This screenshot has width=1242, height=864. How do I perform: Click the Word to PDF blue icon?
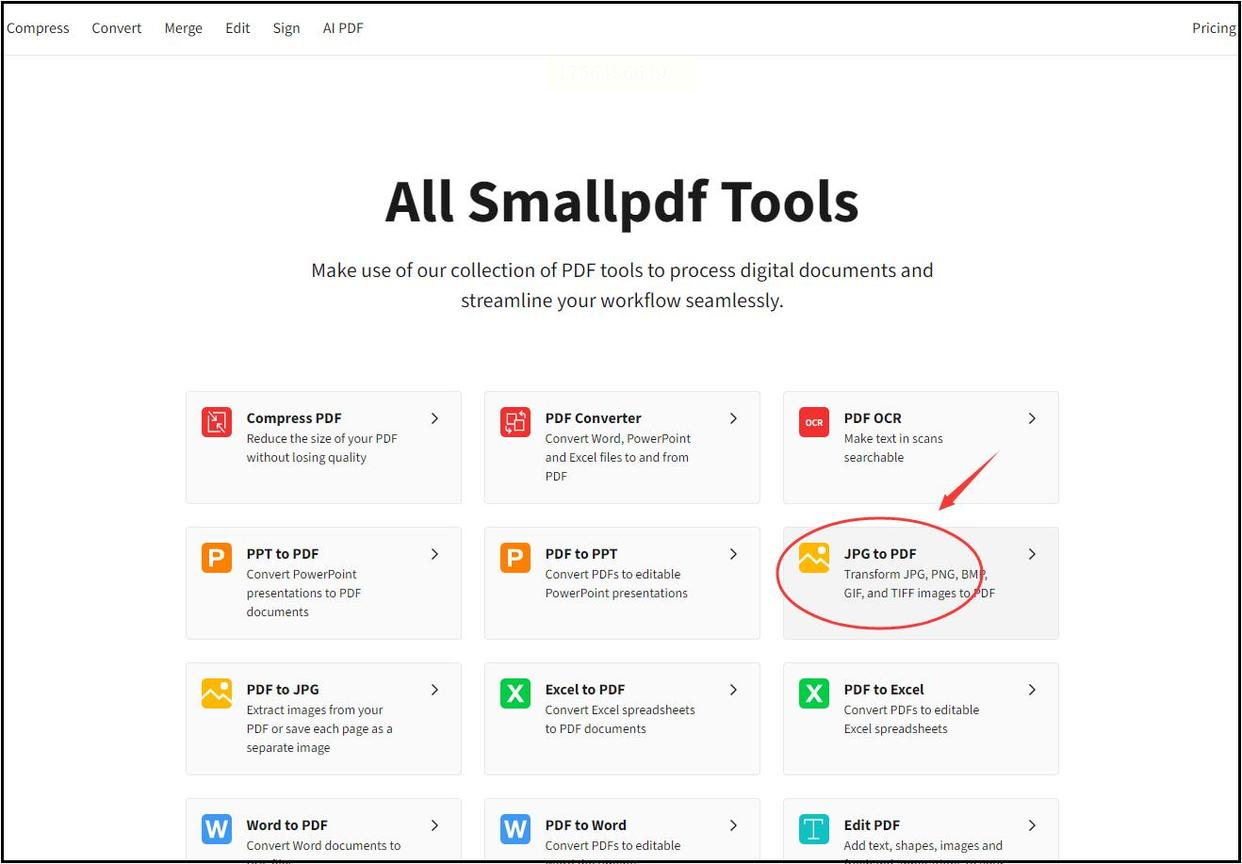click(217, 829)
